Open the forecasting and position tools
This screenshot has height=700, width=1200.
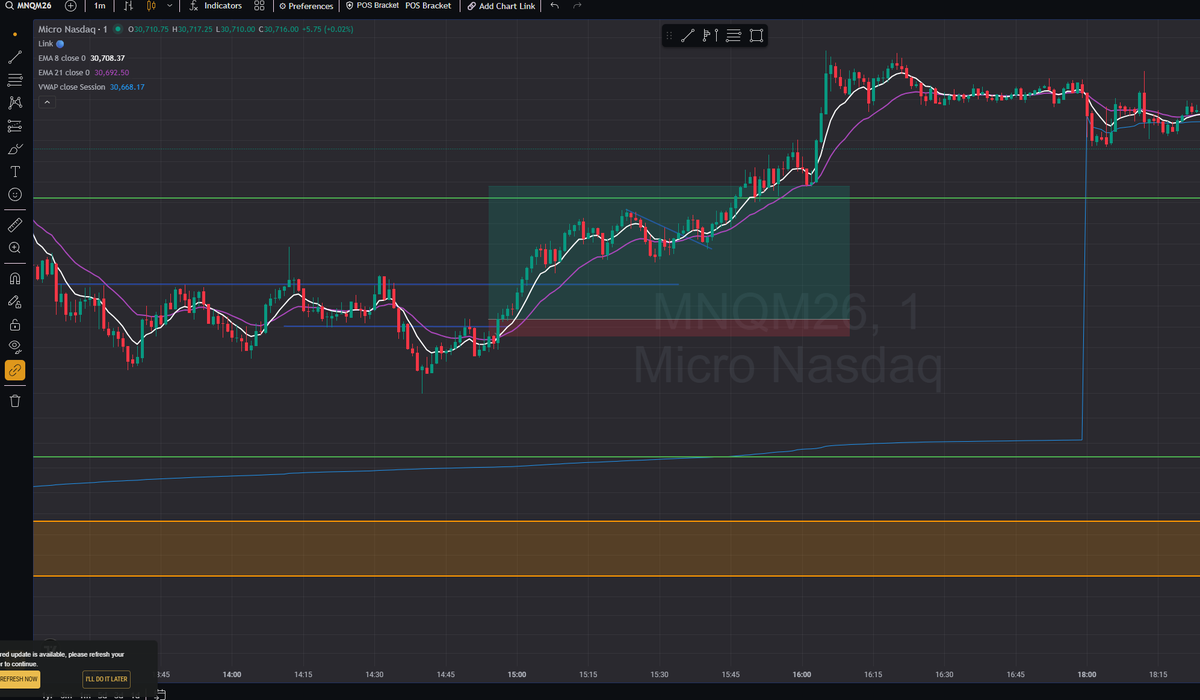[15, 126]
